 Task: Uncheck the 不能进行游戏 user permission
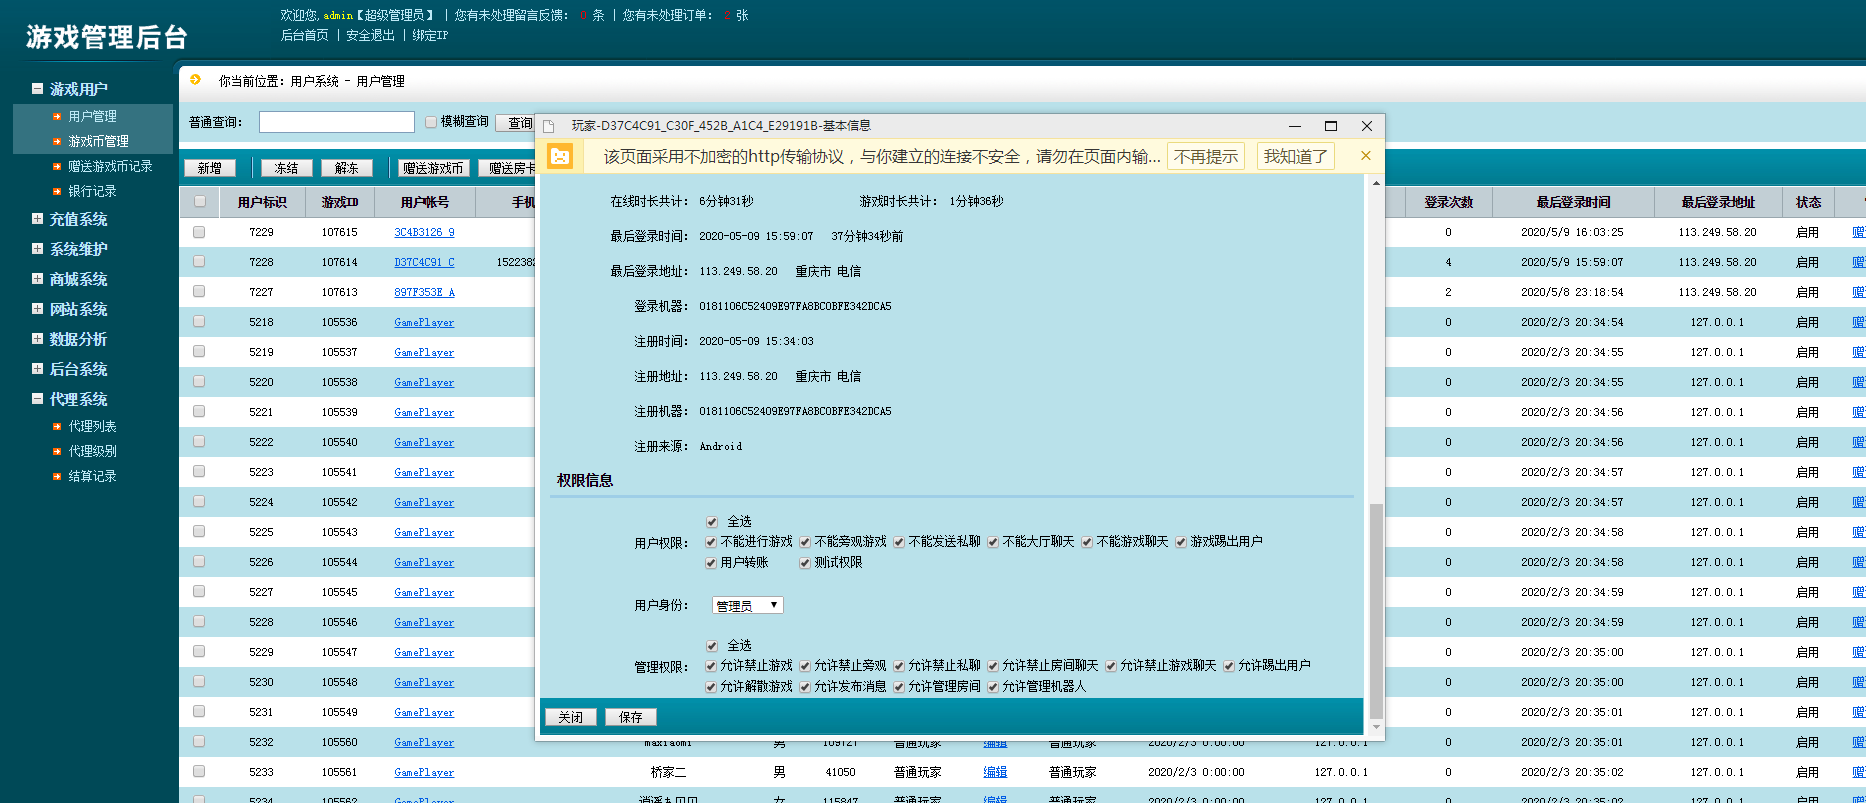(x=711, y=542)
